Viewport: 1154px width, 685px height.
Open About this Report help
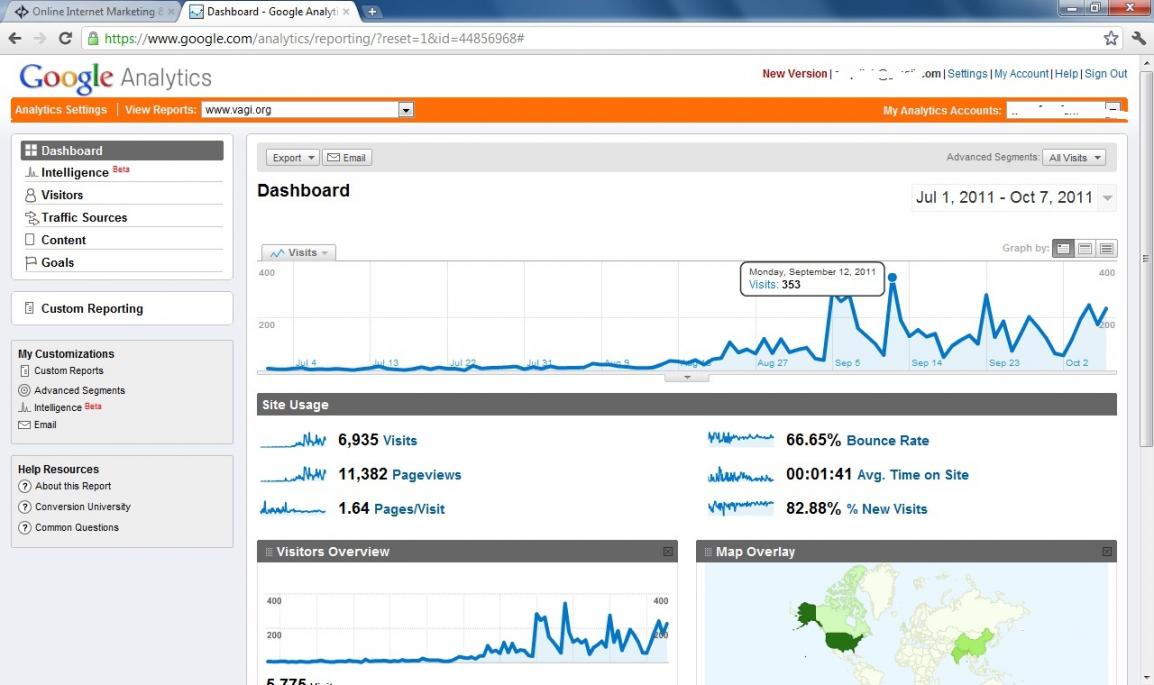pyautogui.click(x=73, y=486)
